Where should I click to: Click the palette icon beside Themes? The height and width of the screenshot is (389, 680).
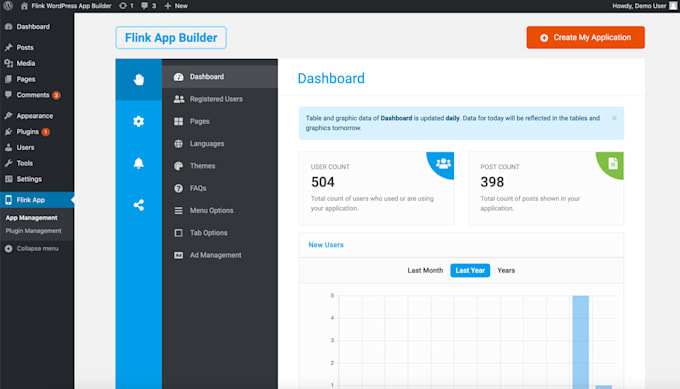[178, 166]
